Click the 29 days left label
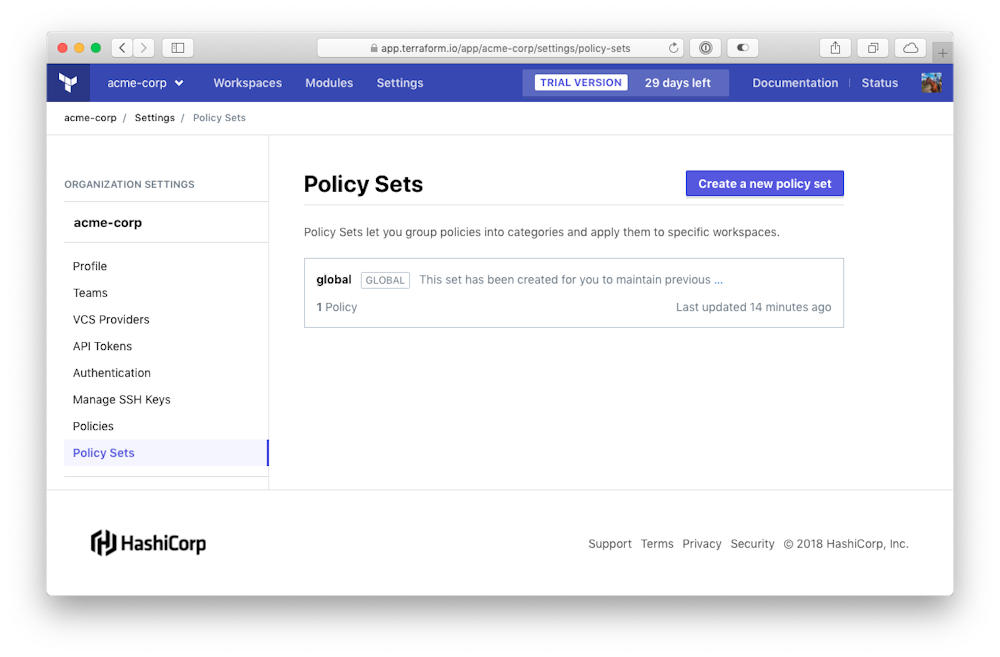 pos(677,83)
